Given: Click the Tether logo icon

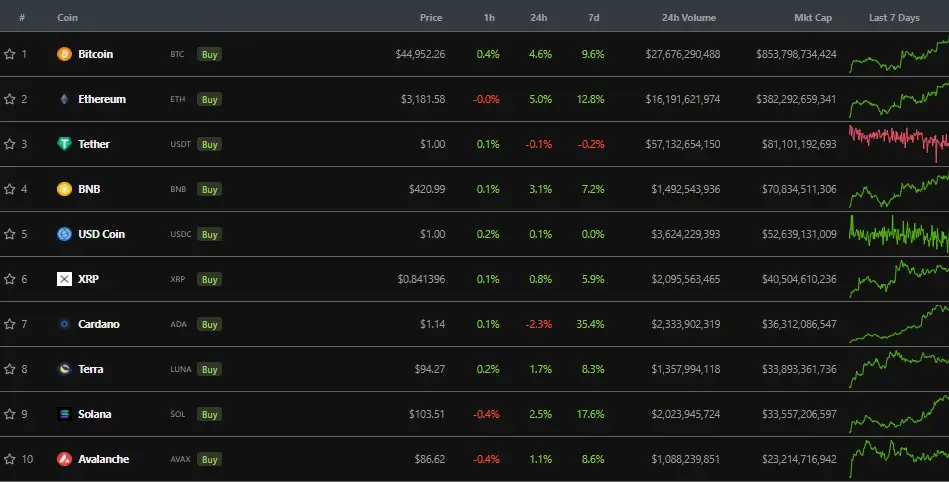Looking at the screenshot, I should (64, 144).
